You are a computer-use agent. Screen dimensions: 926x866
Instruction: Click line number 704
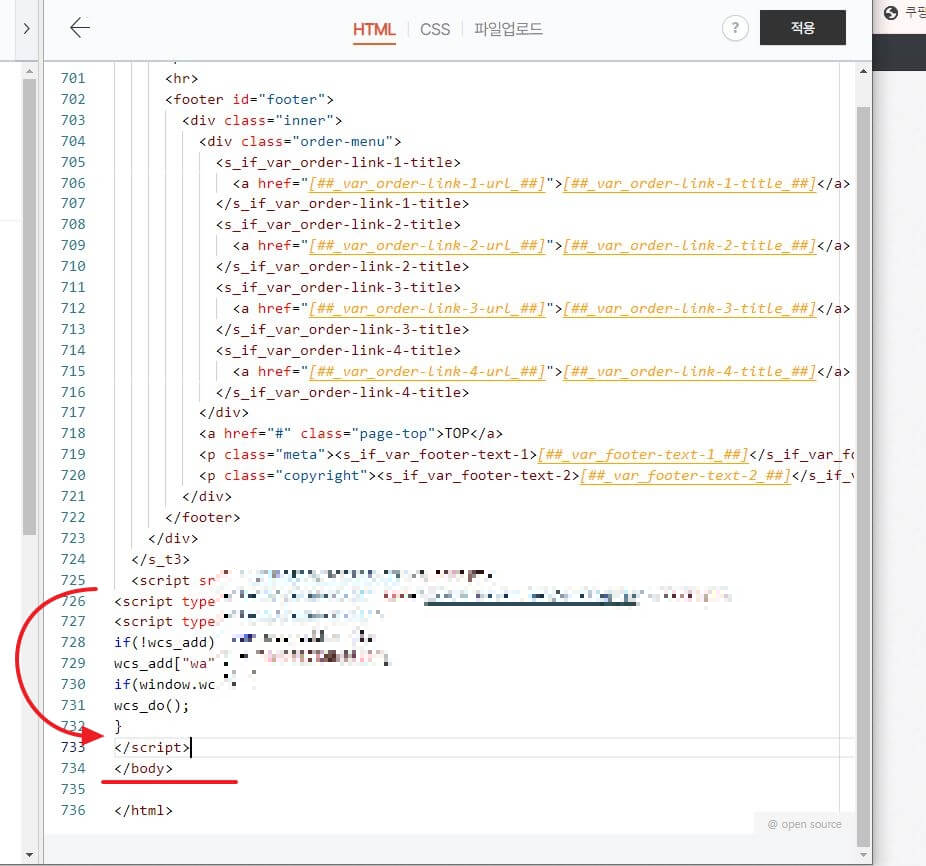pos(73,141)
